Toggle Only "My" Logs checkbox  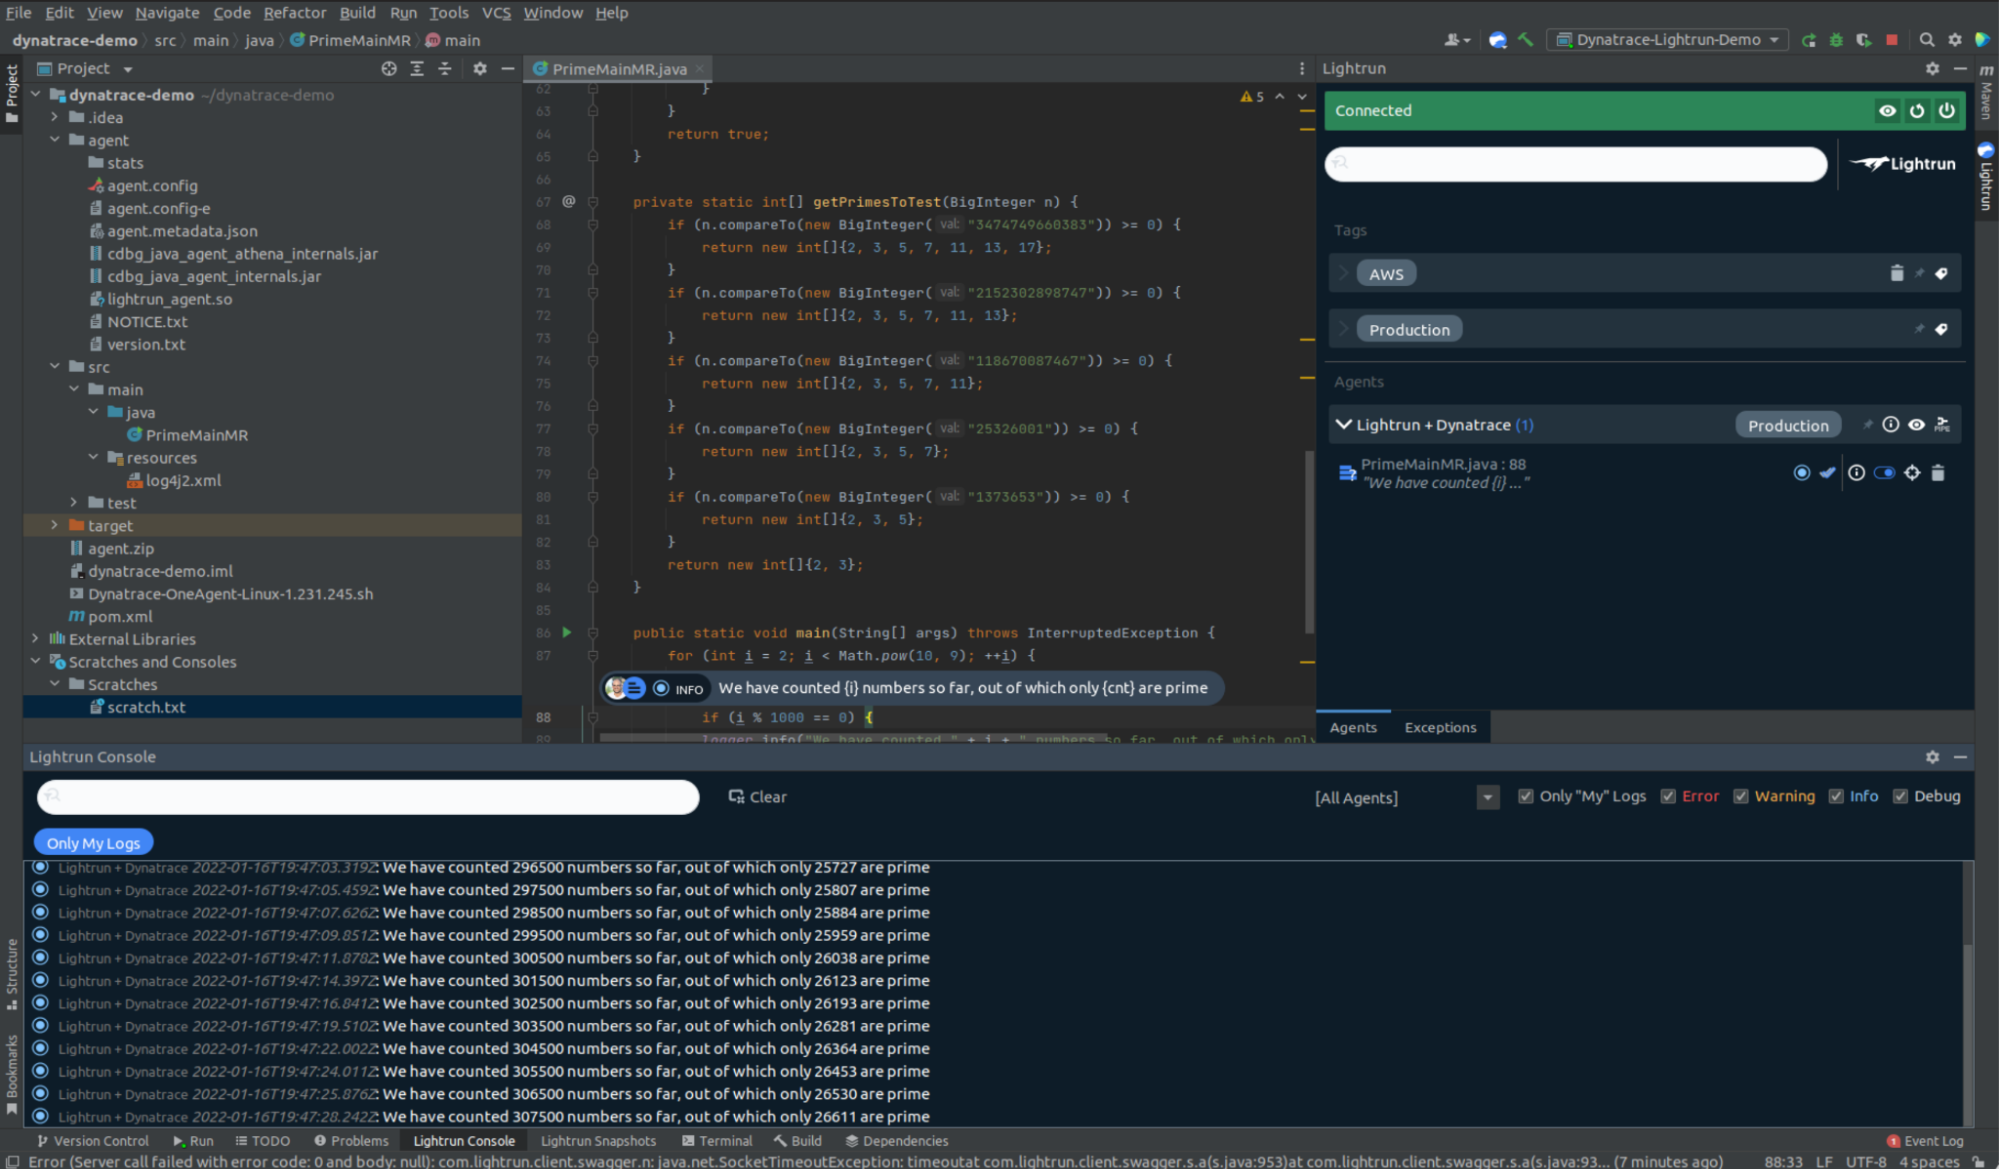pyautogui.click(x=1525, y=797)
